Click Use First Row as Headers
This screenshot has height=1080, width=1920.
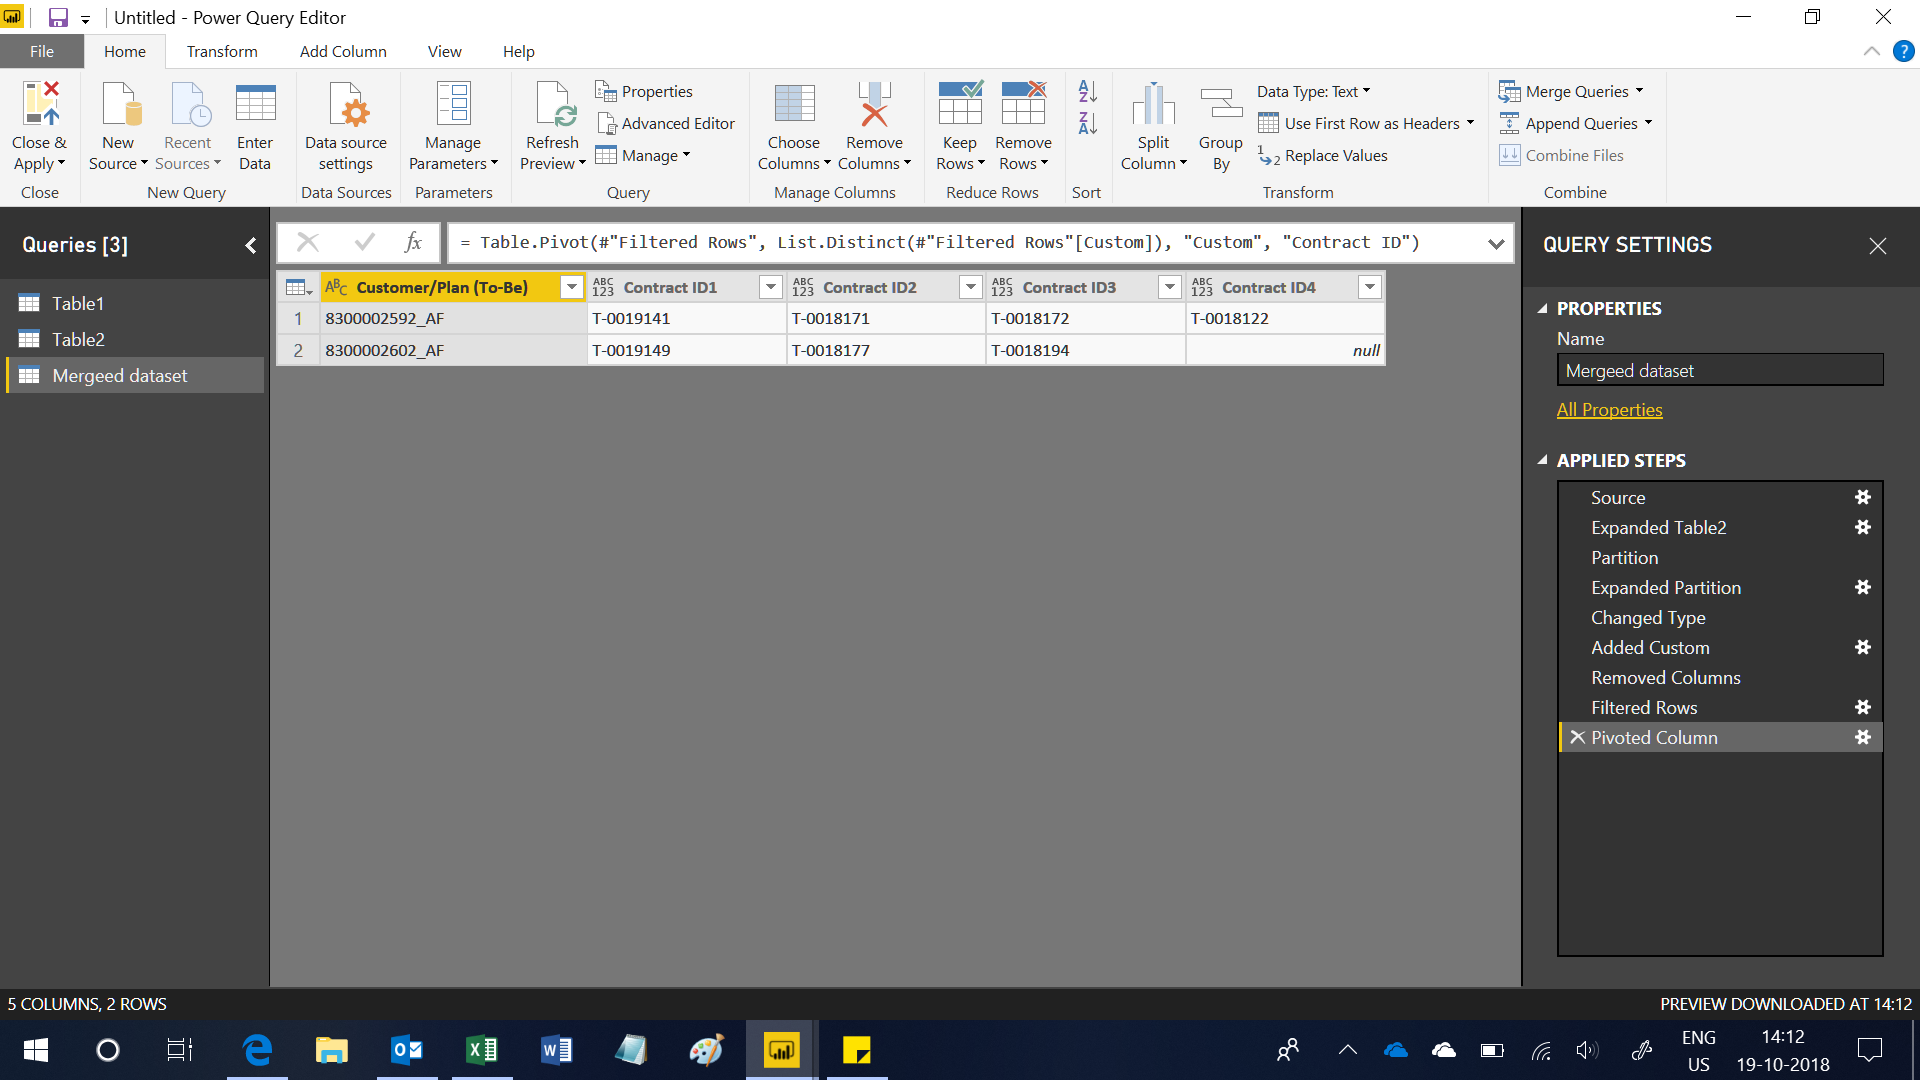[x=1365, y=123]
